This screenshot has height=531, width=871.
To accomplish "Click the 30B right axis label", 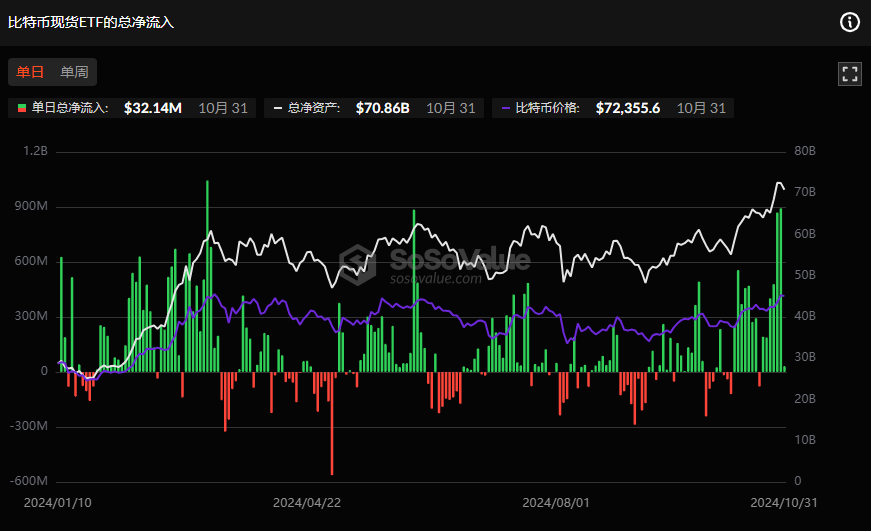I will coord(805,357).
